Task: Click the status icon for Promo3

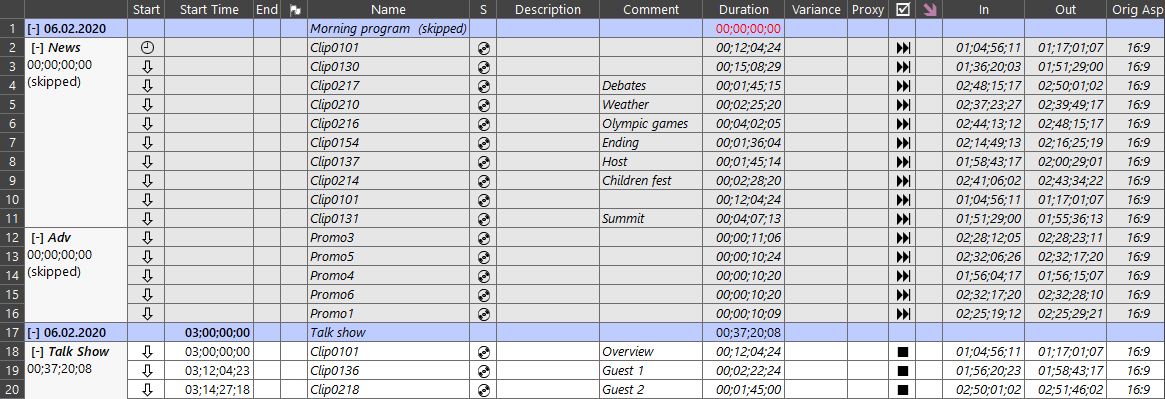Action: [484, 238]
